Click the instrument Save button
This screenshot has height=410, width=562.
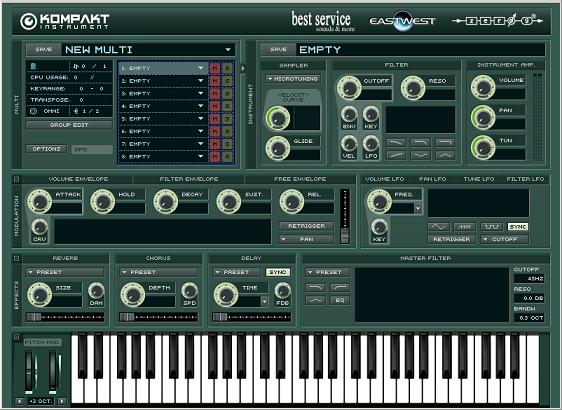pyautogui.click(x=278, y=49)
